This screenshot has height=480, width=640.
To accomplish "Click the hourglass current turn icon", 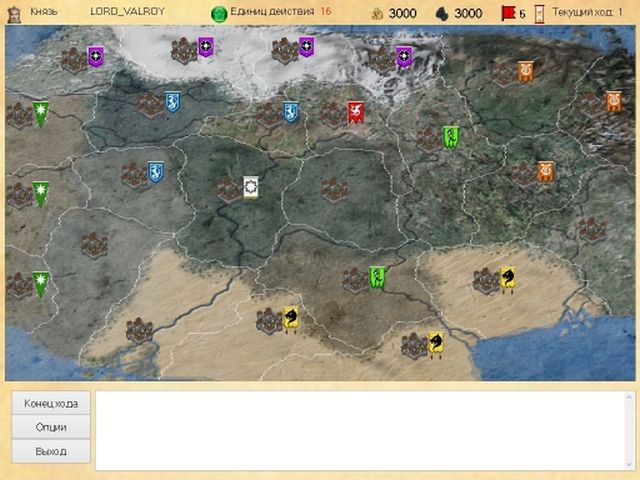I will pyautogui.click(x=540, y=14).
